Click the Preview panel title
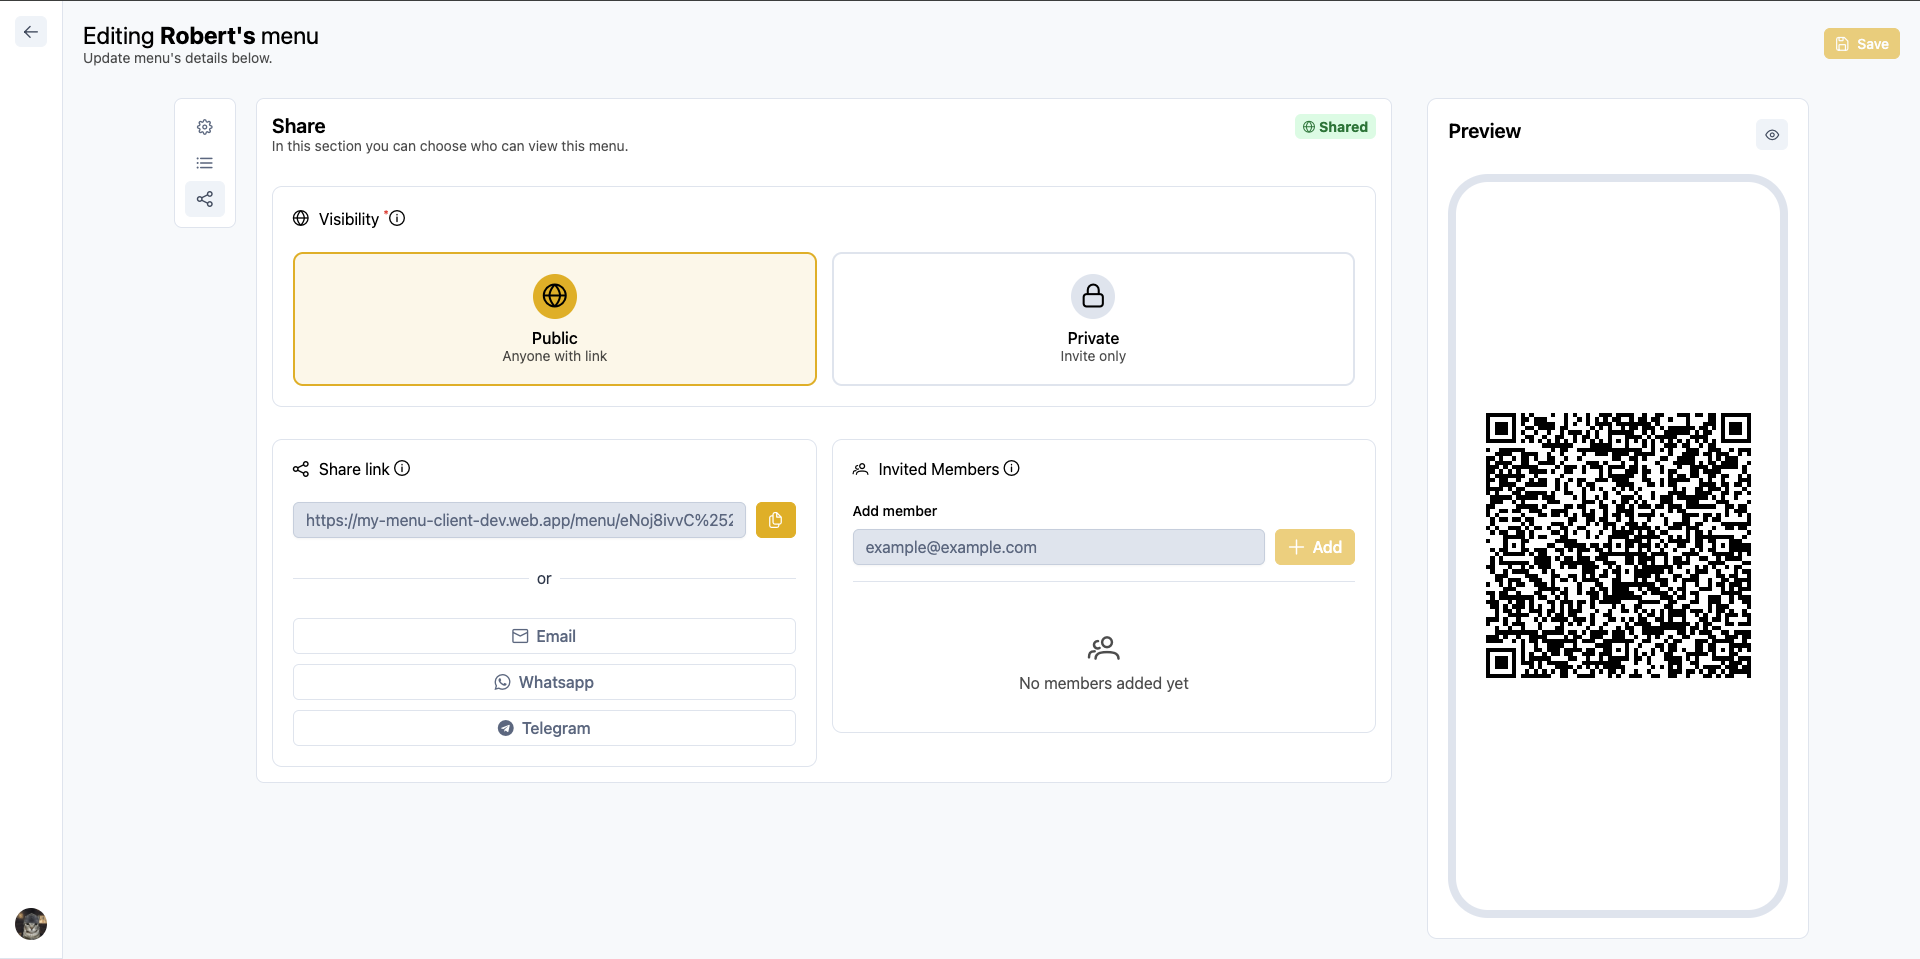The width and height of the screenshot is (1920, 959). point(1484,131)
